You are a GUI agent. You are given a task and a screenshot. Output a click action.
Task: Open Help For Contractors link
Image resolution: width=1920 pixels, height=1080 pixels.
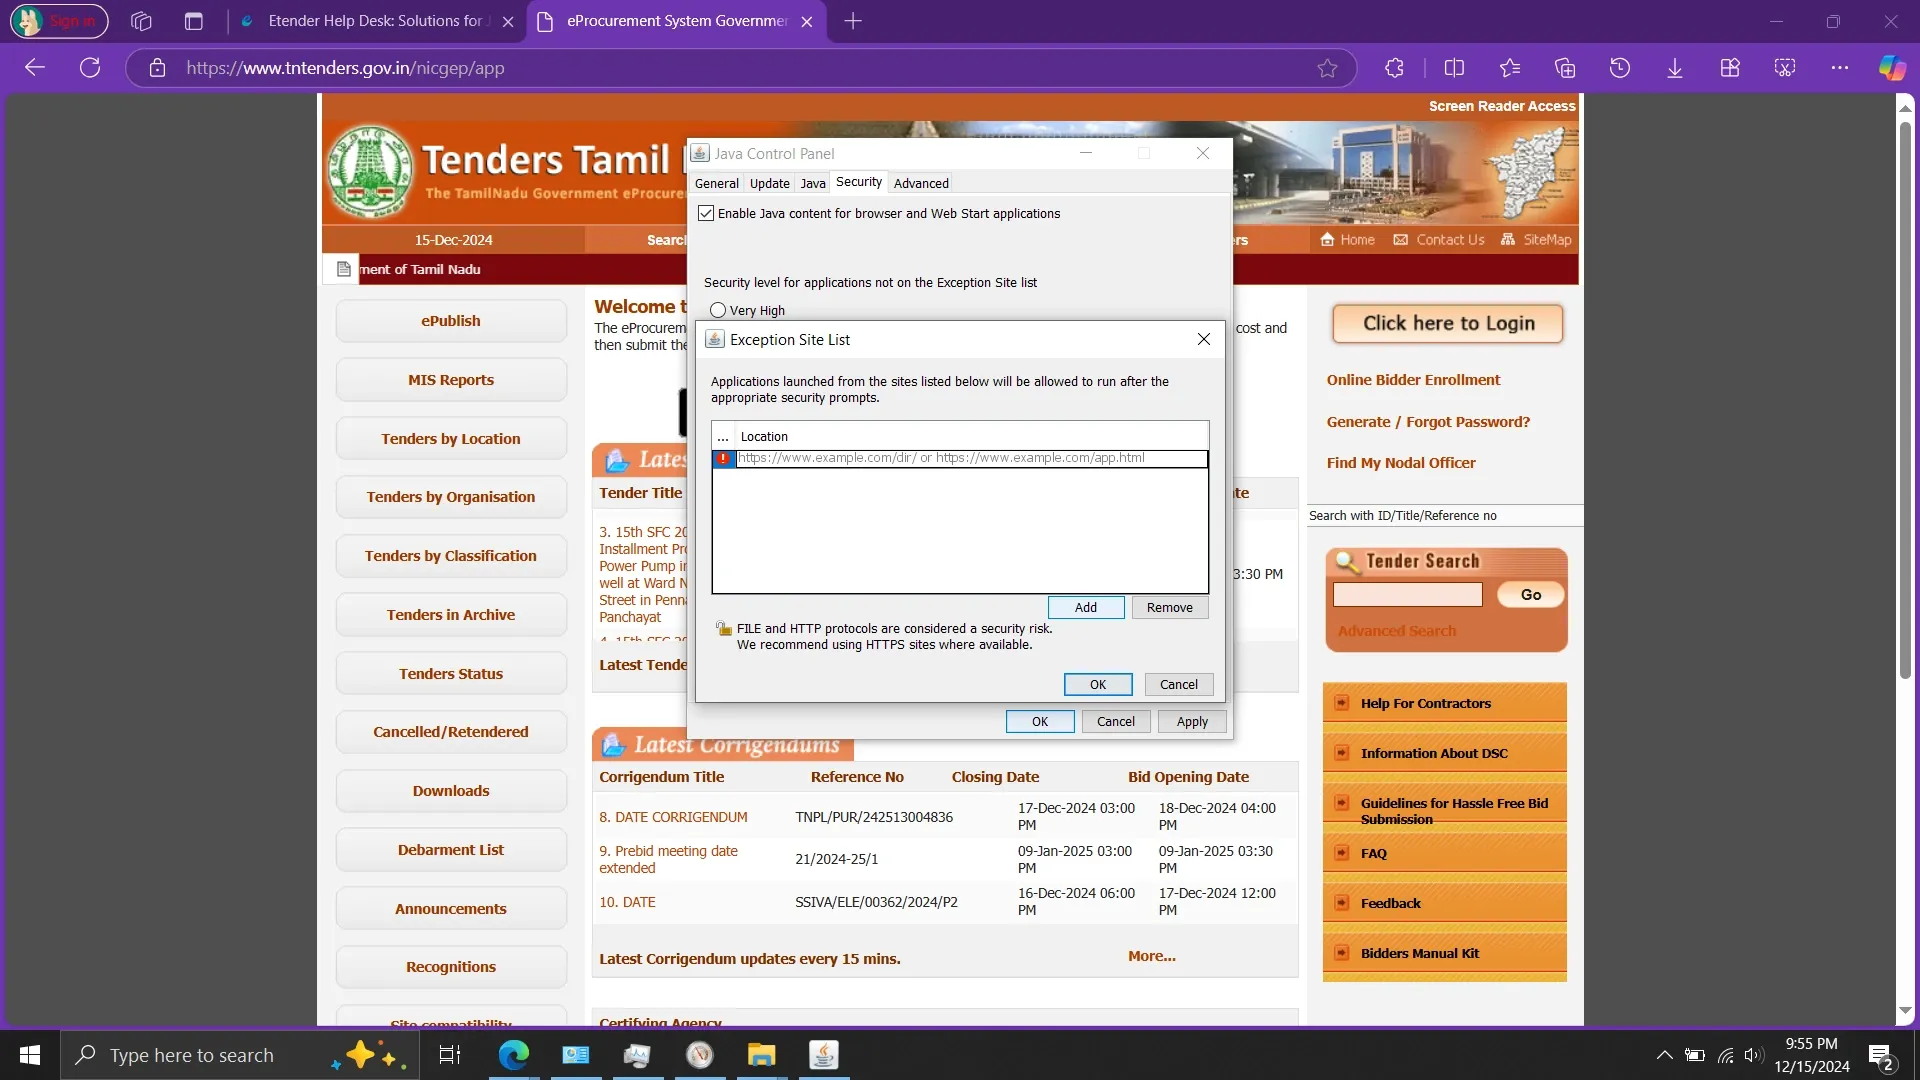[1425, 704]
